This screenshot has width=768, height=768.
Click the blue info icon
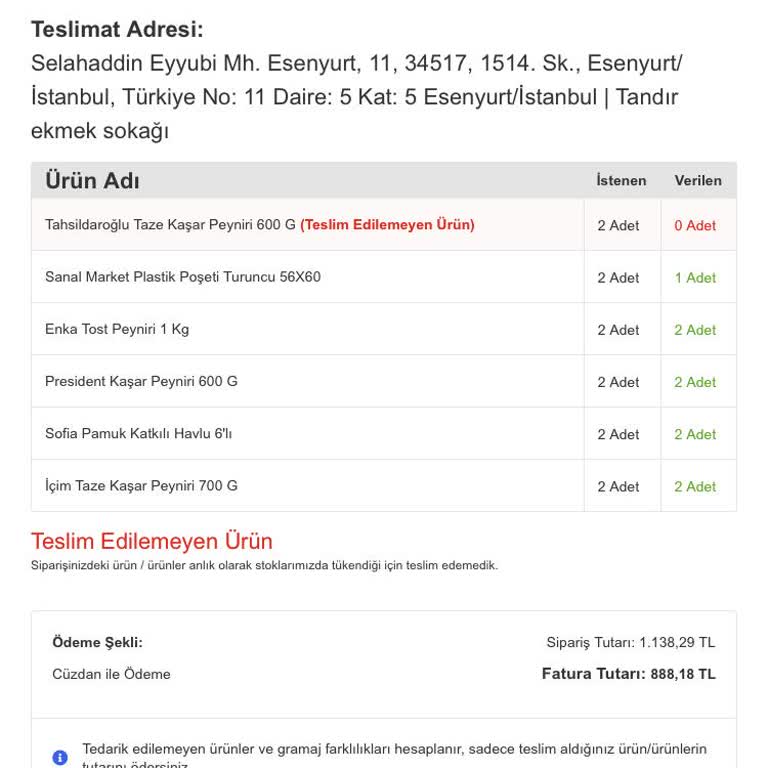click(x=60, y=757)
